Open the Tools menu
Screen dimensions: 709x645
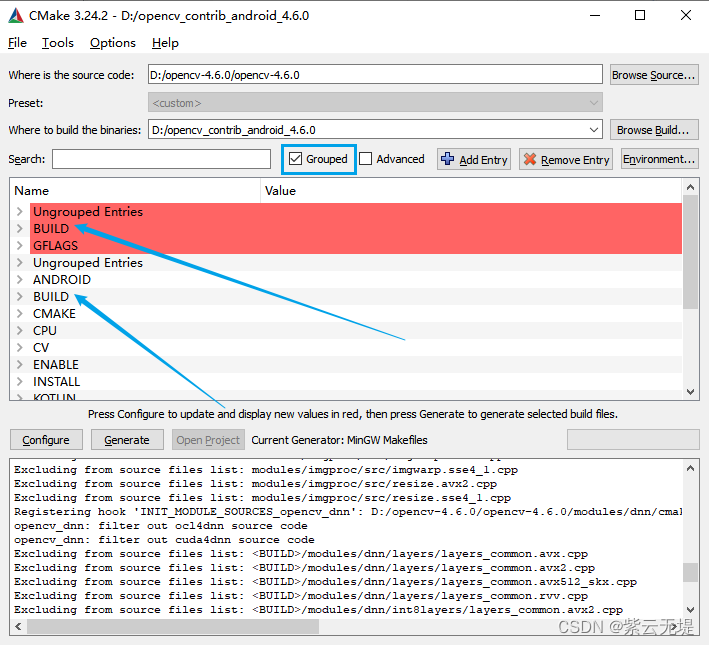tap(57, 43)
